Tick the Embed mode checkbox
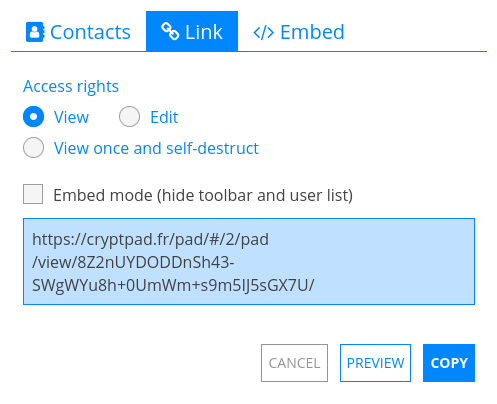This screenshot has height=404, width=497. pyautogui.click(x=33, y=194)
